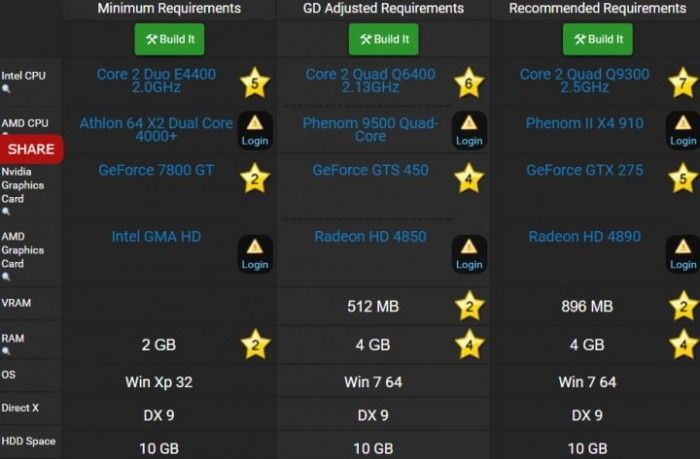Click star rating 6 beside Core 2 Quad Q6400
This screenshot has width=700, height=459.
coord(469,83)
